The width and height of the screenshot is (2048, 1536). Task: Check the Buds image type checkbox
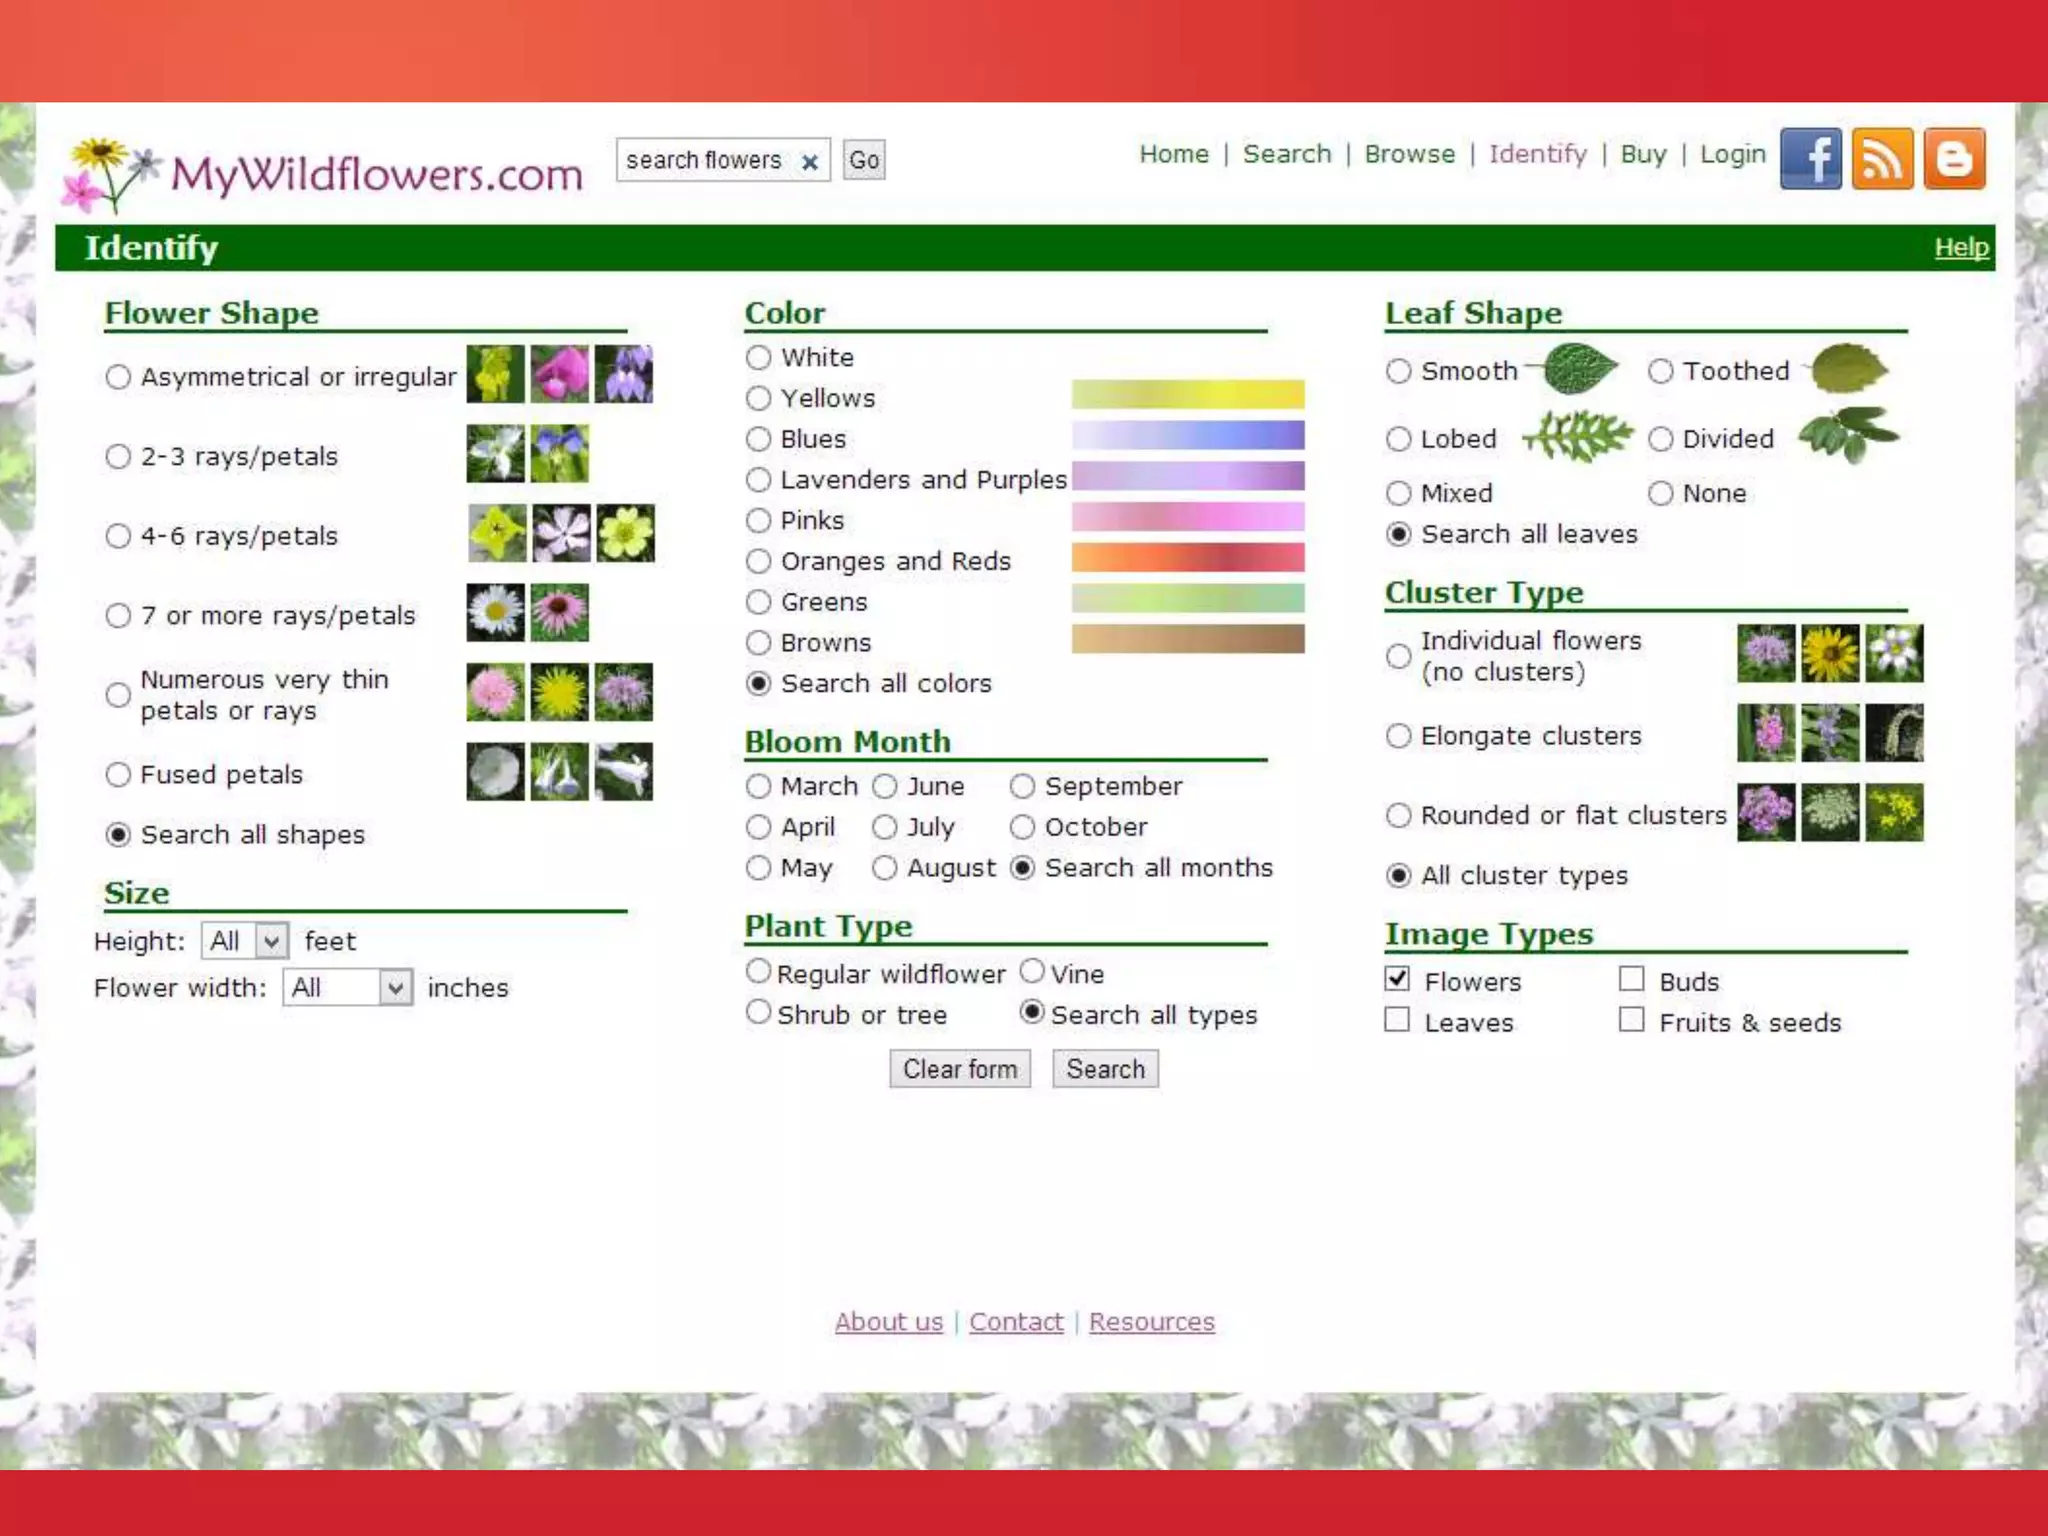pos(1632,979)
